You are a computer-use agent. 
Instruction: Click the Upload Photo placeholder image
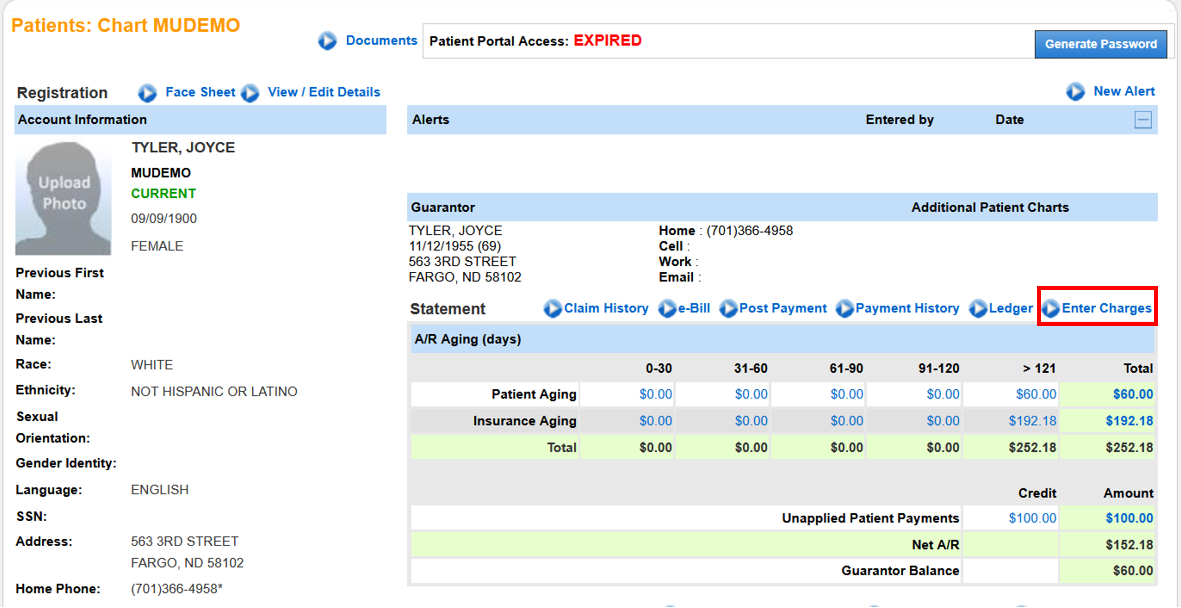coord(64,197)
